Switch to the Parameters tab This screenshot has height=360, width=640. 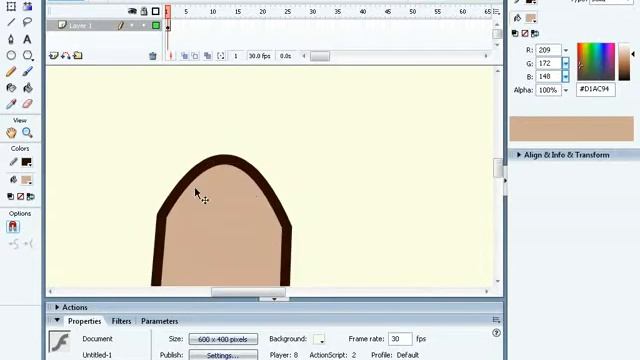[160, 321]
